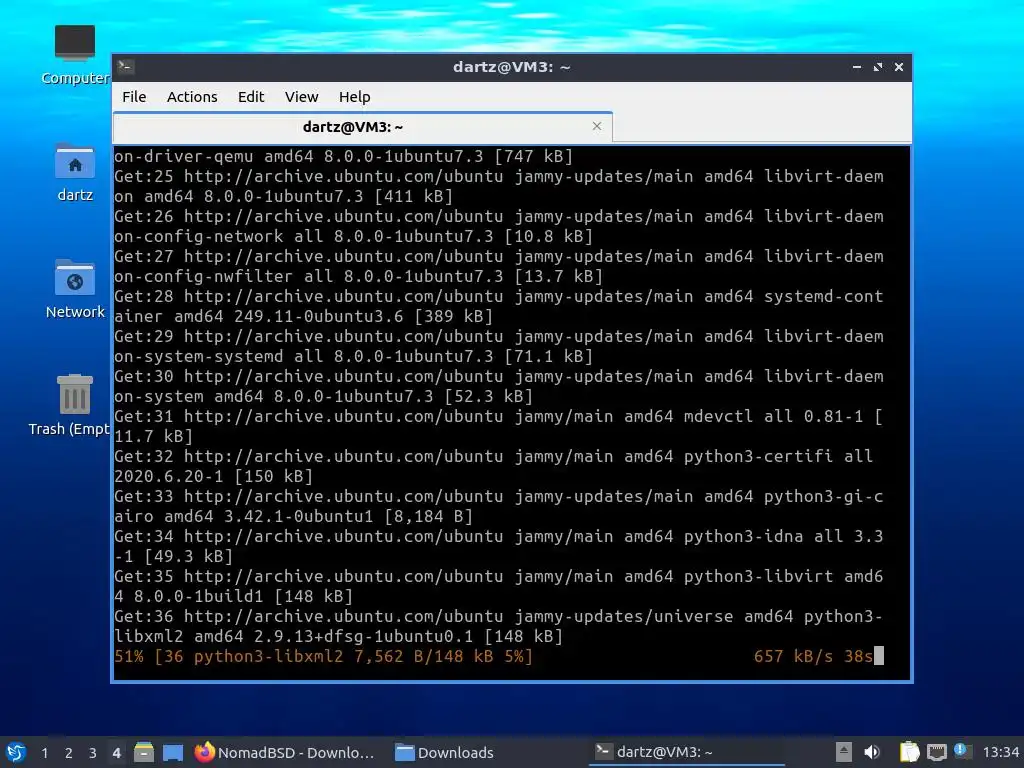
Task: Click the 13:34 clock in the panel
Action: [1000, 752]
